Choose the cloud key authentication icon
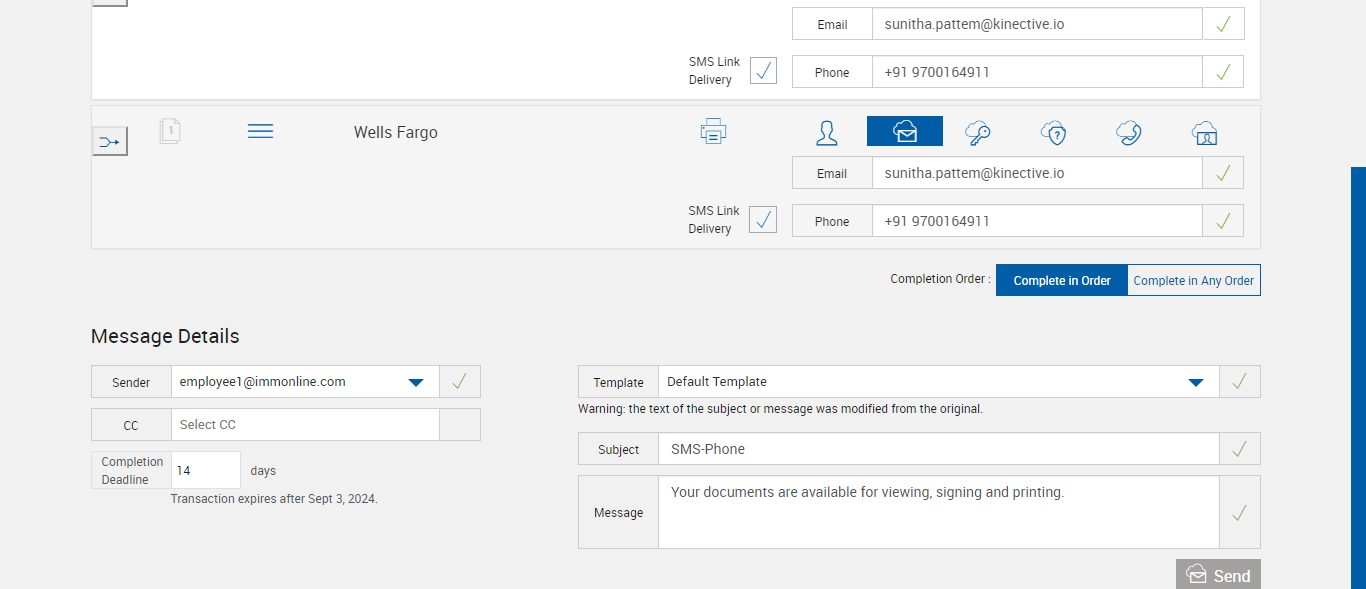 977,132
